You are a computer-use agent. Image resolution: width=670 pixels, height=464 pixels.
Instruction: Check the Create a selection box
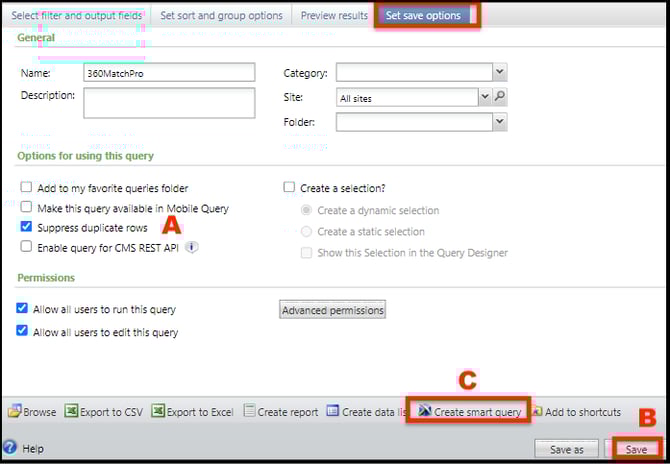tap(289, 187)
